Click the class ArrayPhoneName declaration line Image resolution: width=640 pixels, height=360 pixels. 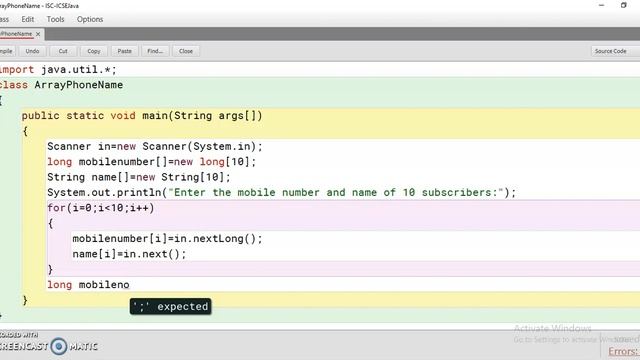61,85
